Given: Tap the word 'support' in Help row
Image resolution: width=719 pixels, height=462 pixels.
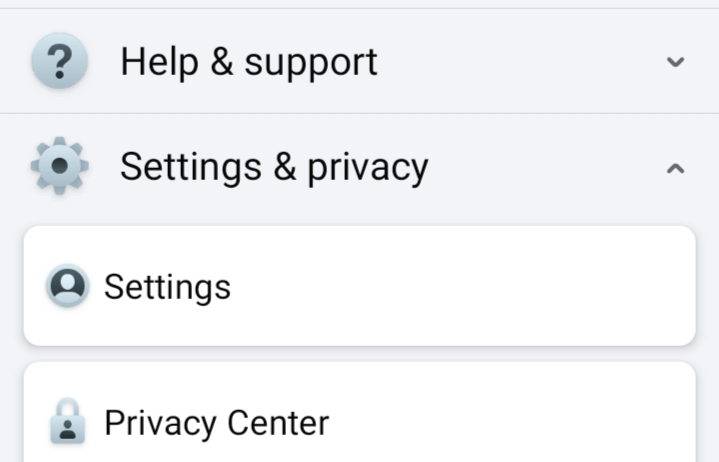Looking at the screenshot, I should click(311, 64).
